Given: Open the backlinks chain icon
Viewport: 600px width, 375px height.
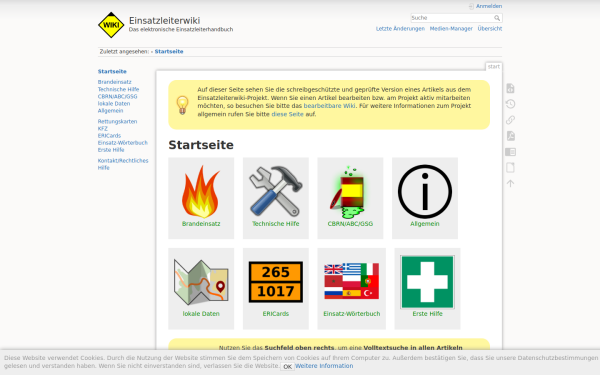Looking at the screenshot, I should click(x=510, y=120).
